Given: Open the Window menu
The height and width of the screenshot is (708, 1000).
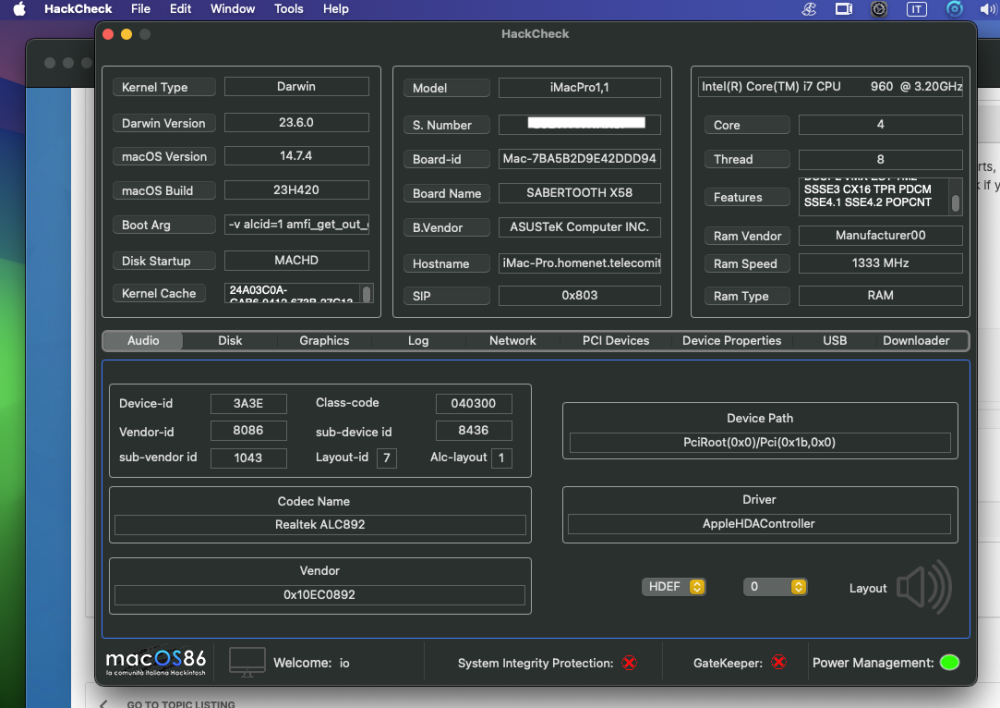Looking at the screenshot, I should point(233,9).
